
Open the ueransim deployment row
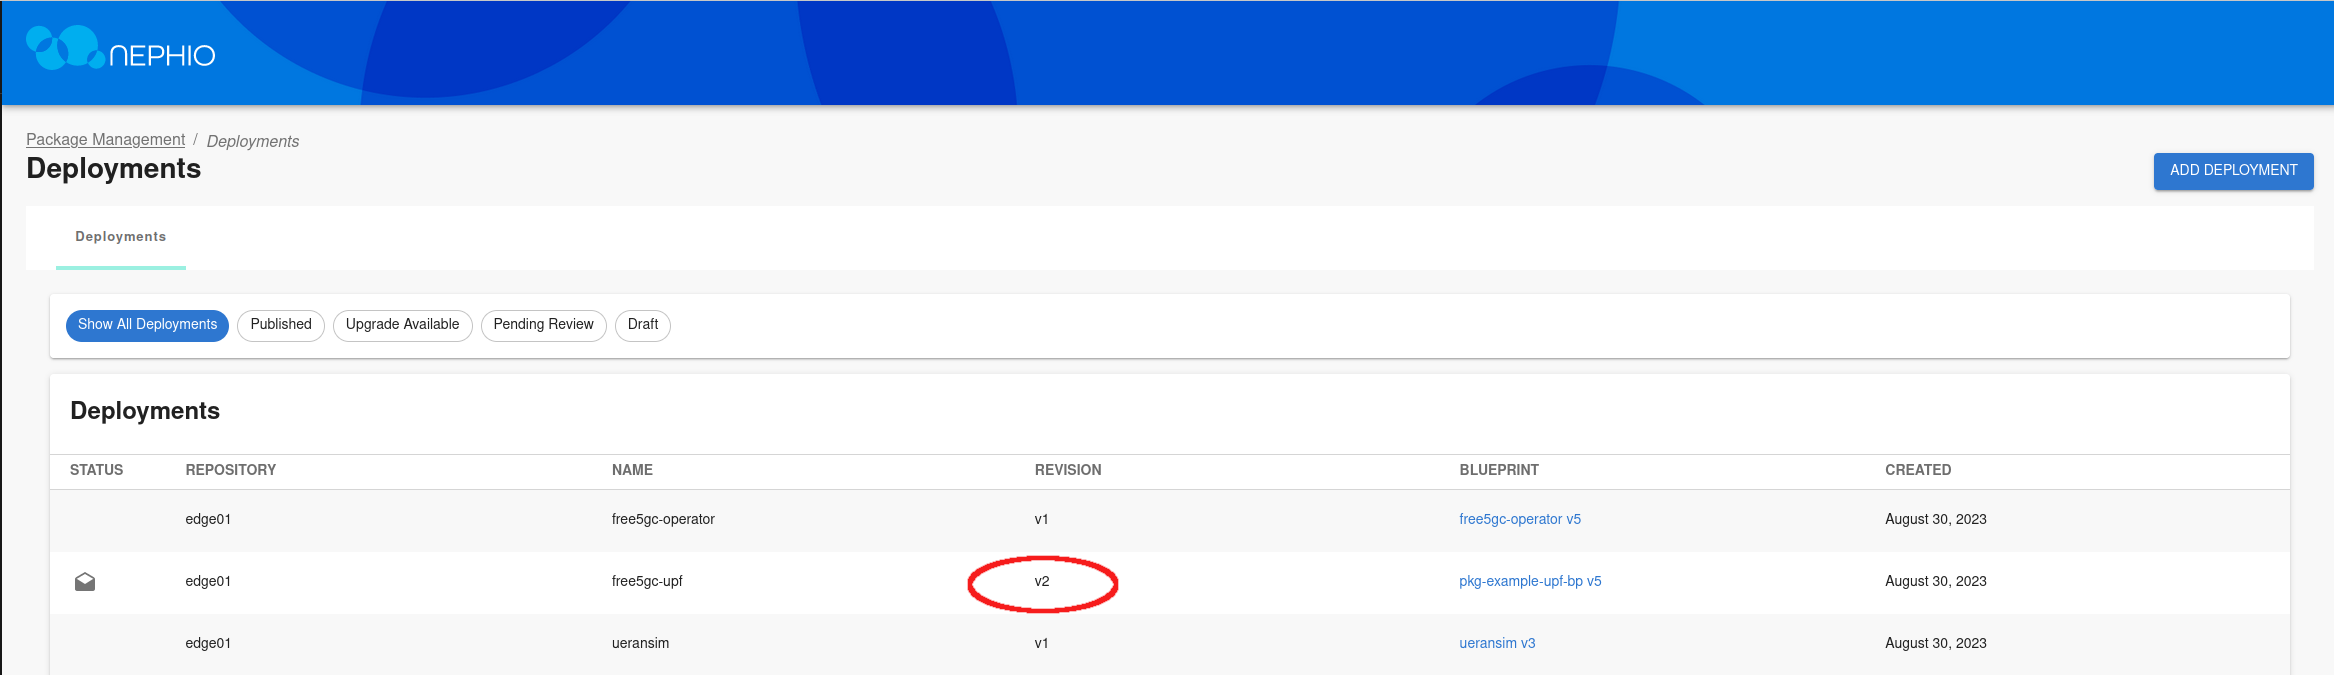click(x=640, y=644)
